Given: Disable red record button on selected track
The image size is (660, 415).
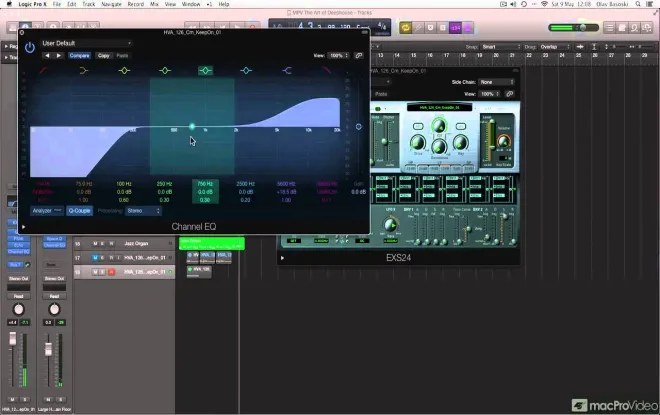Looking at the screenshot, I should (x=111, y=272).
